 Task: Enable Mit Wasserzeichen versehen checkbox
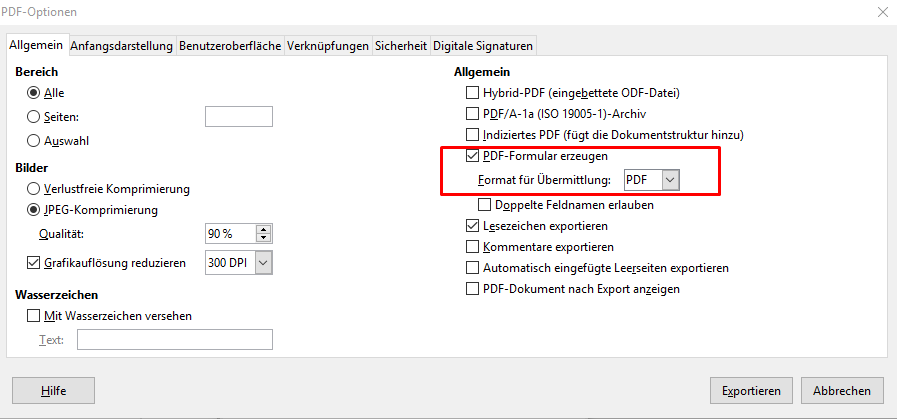(x=34, y=316)
